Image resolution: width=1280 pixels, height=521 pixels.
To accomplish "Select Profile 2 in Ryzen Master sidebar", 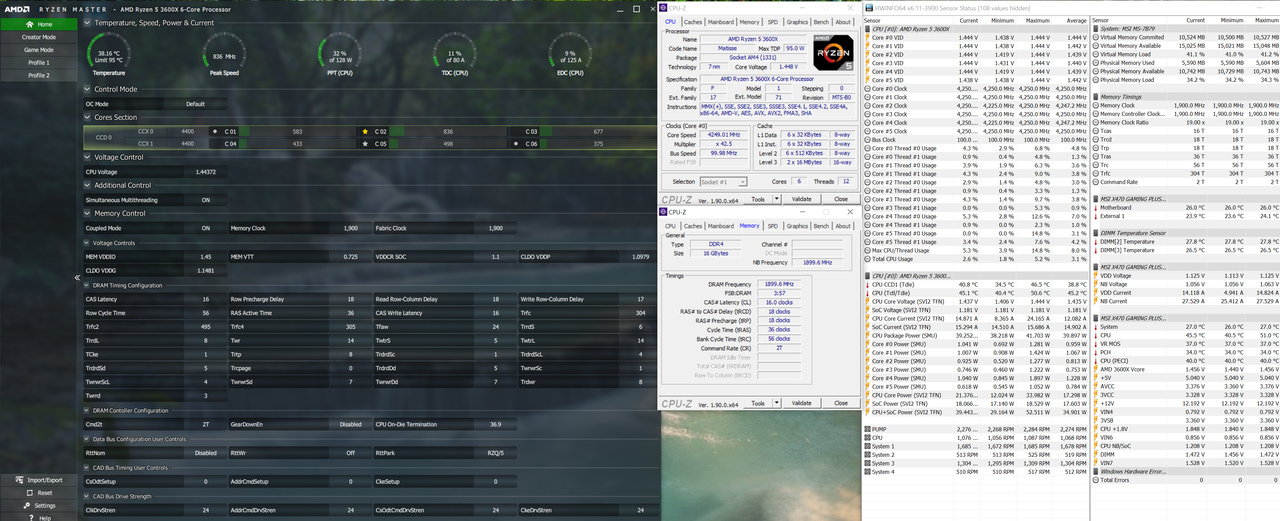I will [39, 75].
